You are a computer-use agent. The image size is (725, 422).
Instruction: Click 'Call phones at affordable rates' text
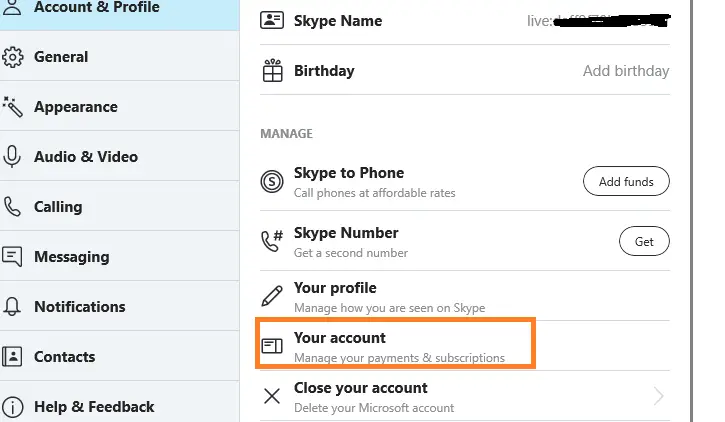375,193
